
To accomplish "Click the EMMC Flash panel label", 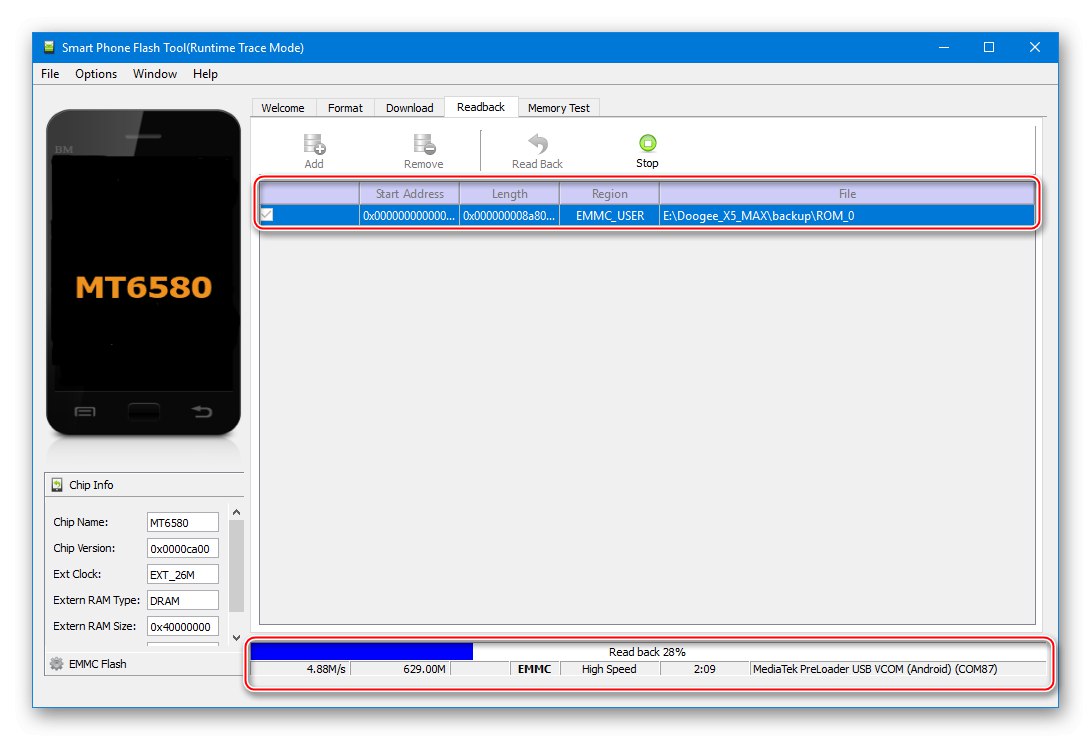I will (97, 664).
